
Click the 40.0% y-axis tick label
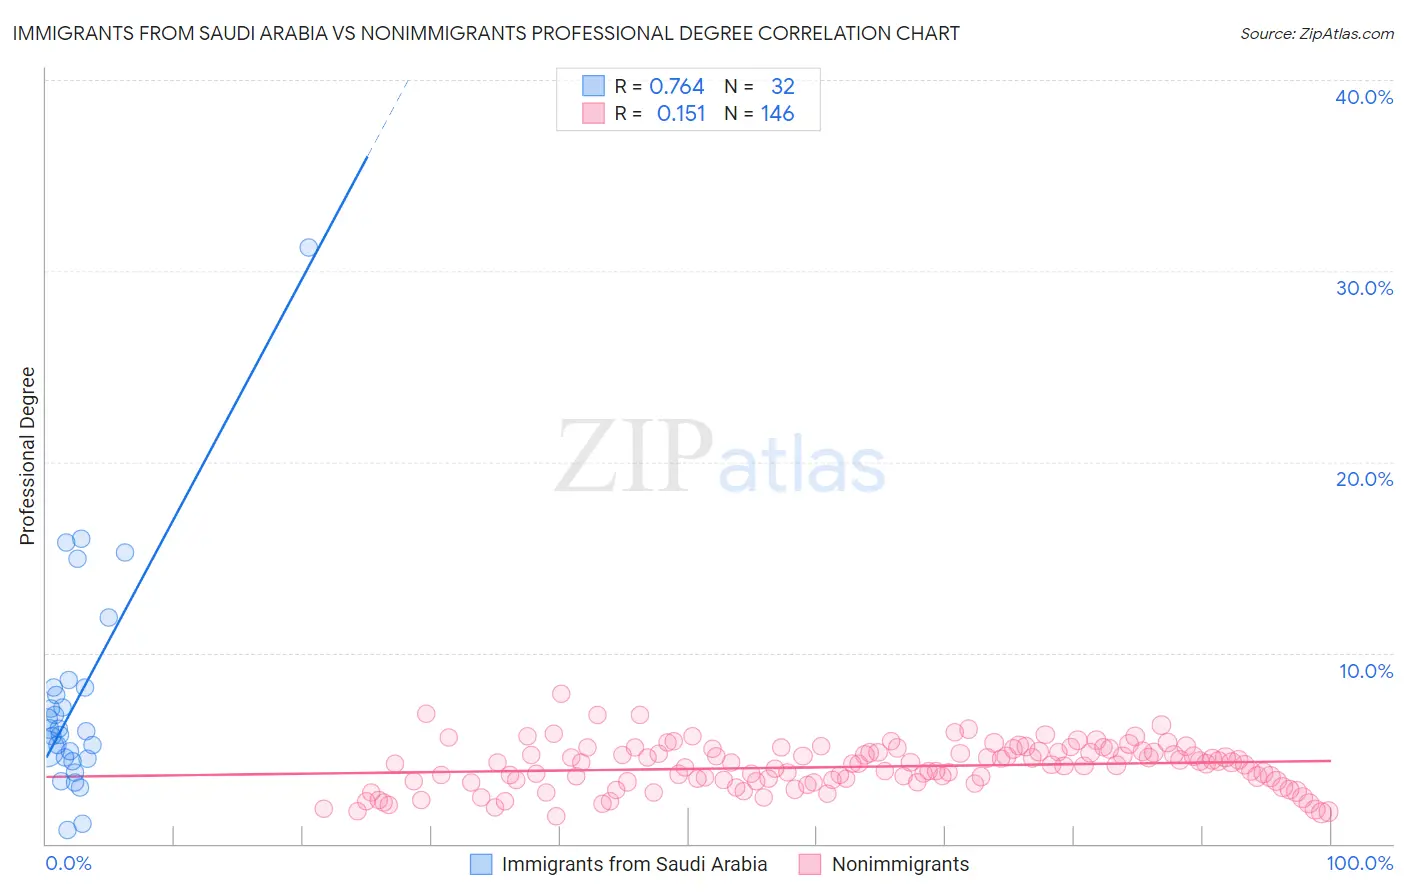pyautogui.click(x=1363, y=97)
